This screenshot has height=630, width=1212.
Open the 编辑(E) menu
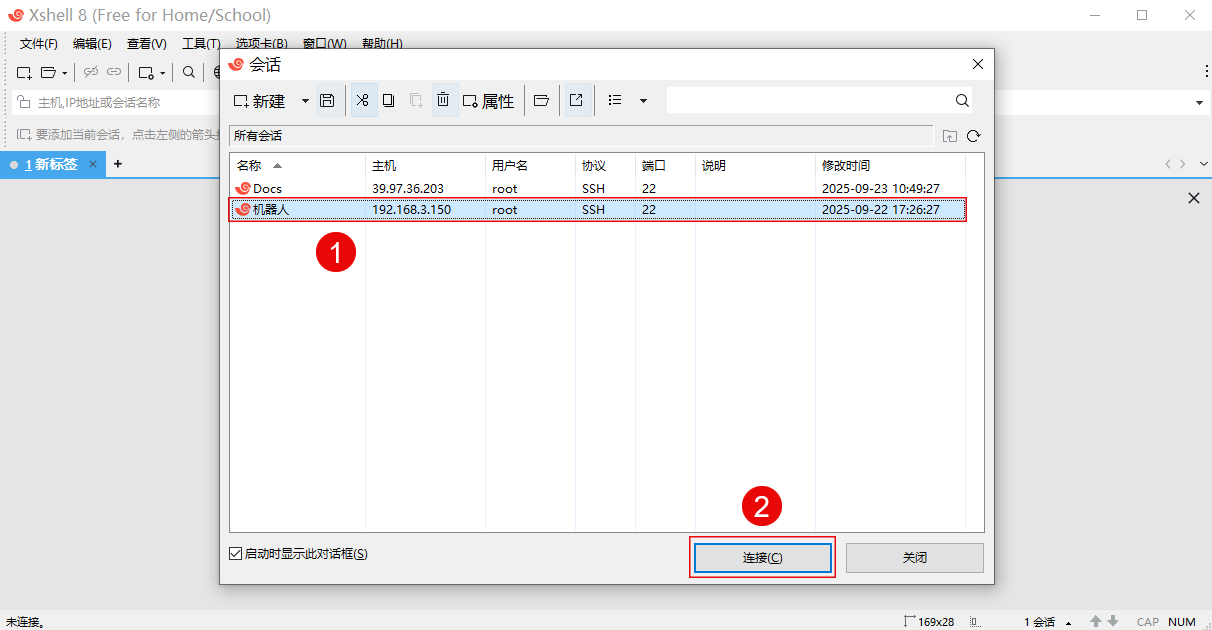click(x=92, y=44)
